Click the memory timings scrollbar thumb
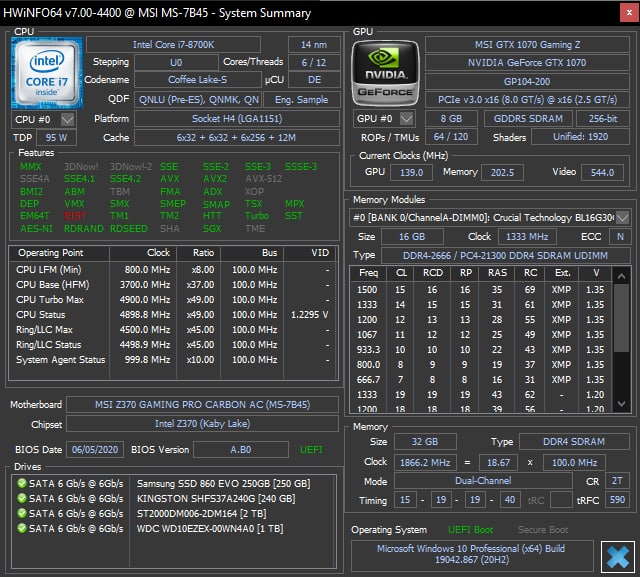This screenshot has height=577, width=640. click(621, 318)
